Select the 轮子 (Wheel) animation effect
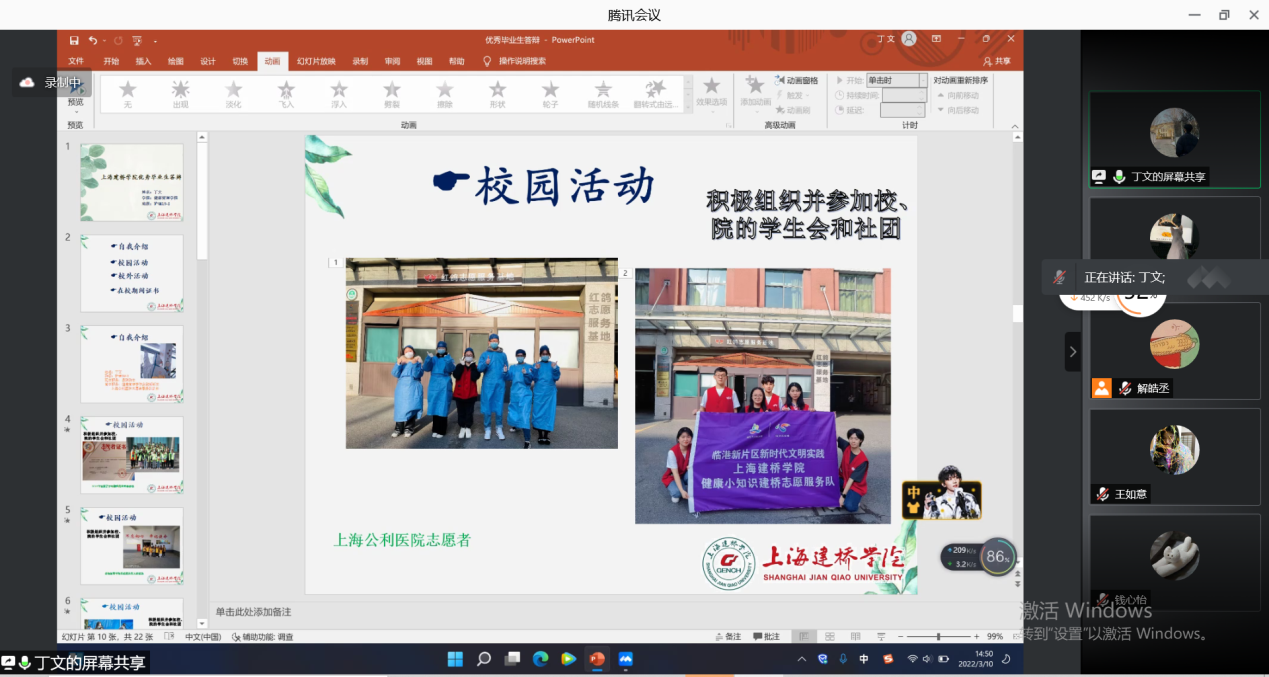The width and height of the screenshot is (1269, 677). tap(550, 93)
